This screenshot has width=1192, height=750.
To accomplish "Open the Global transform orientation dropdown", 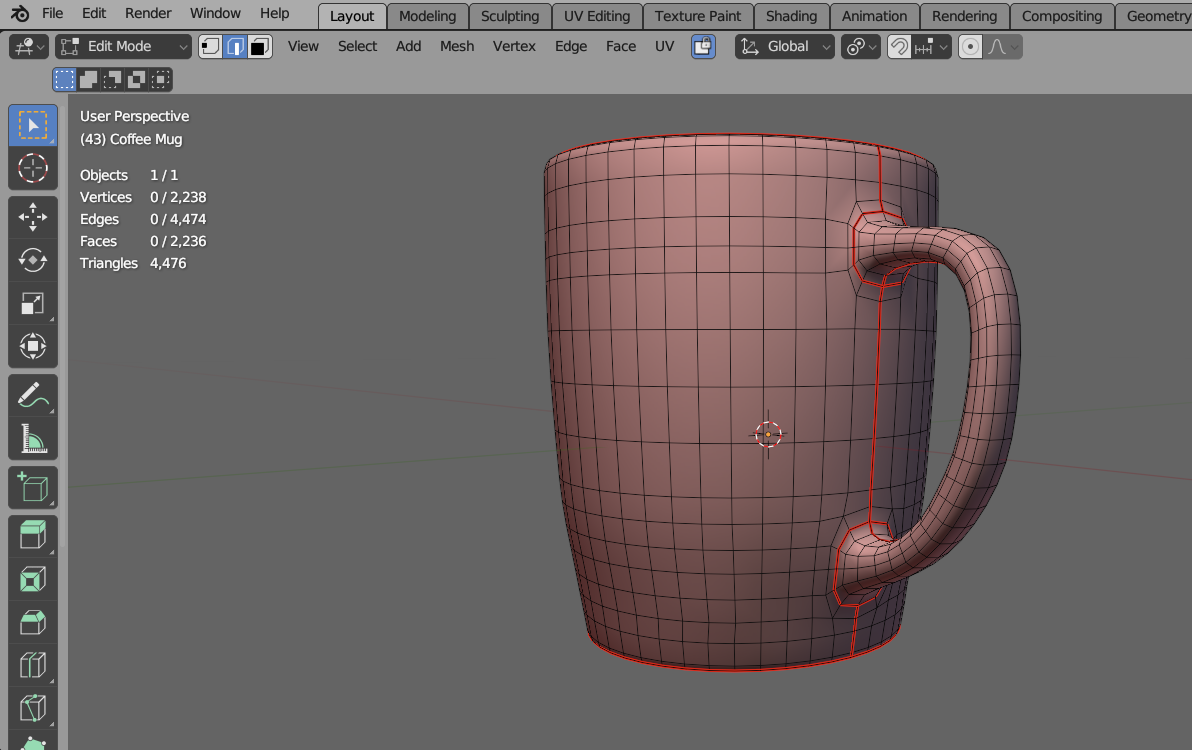I will pos(785,46).
